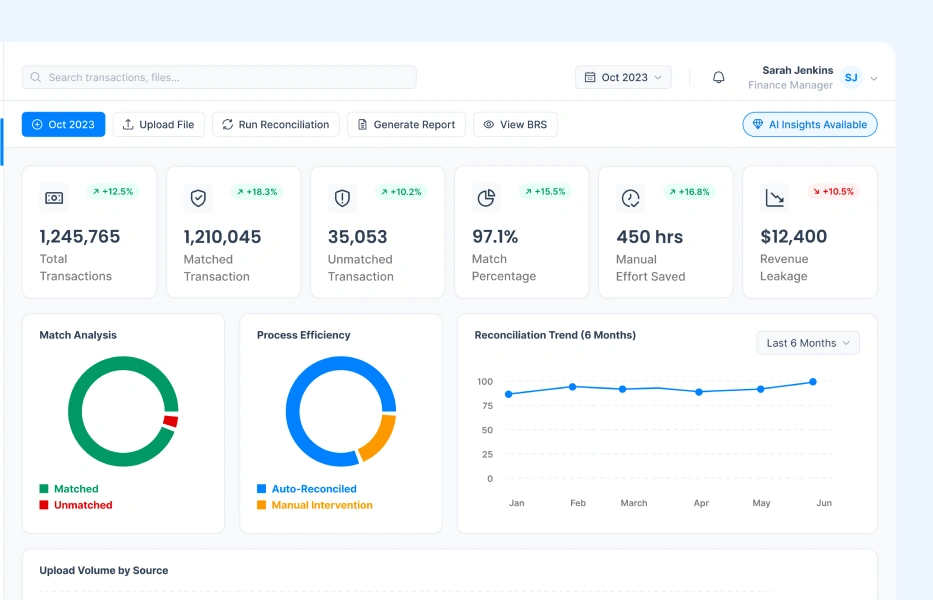The width and height of the screenshot is (933, 600).
Task: Focus the Search transactions input field
Action: point(220,78)
